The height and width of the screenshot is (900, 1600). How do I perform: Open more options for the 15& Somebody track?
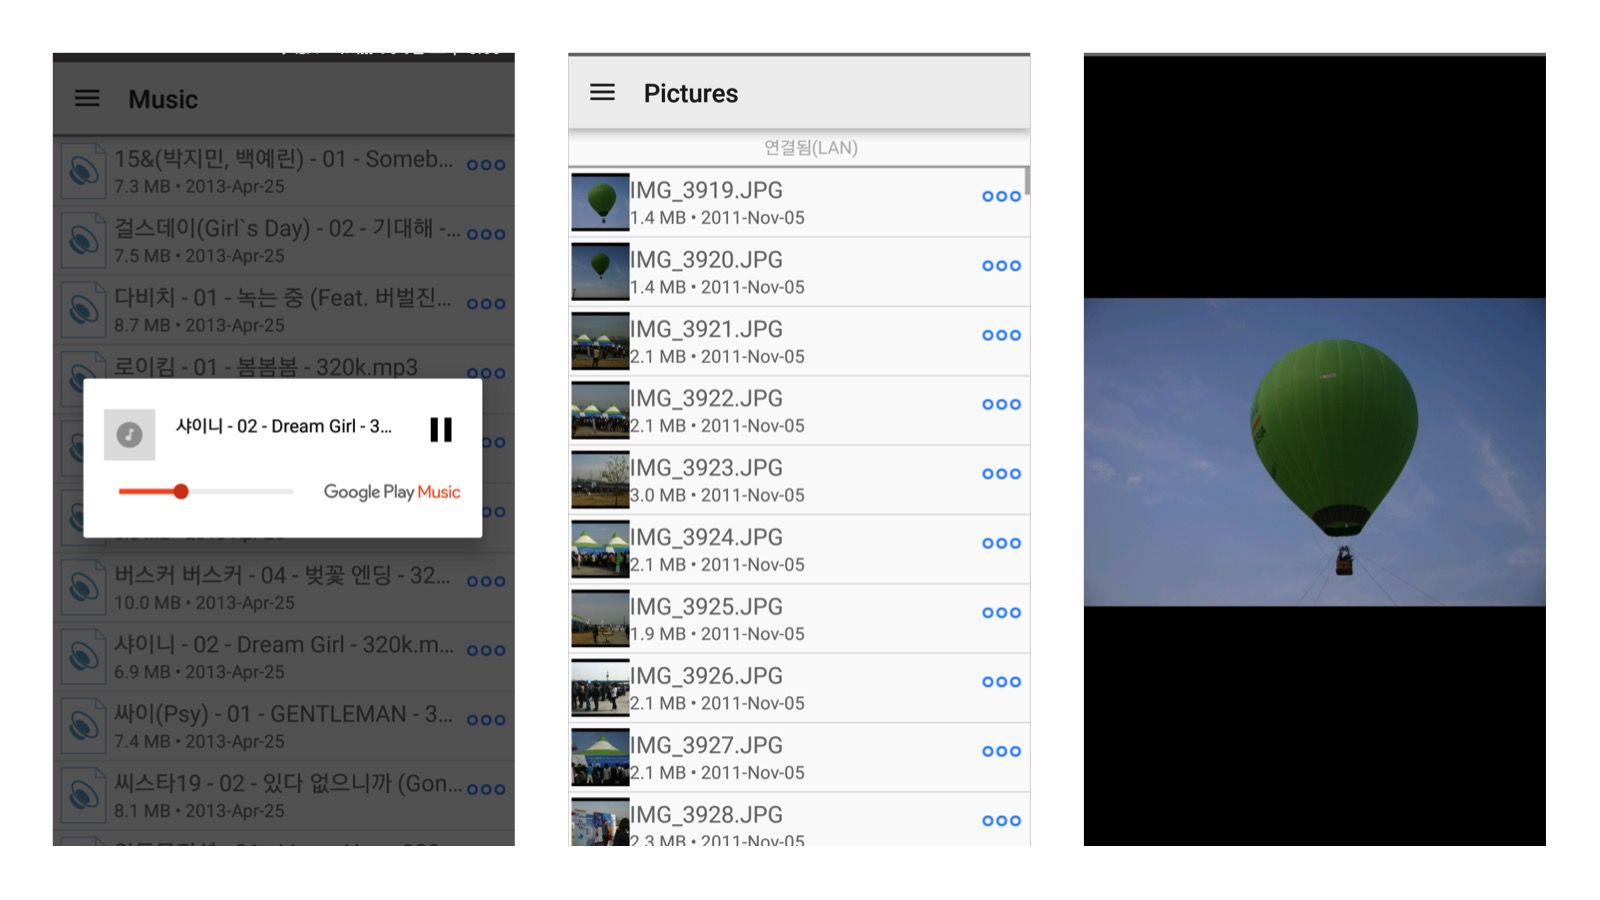[486, 165]
